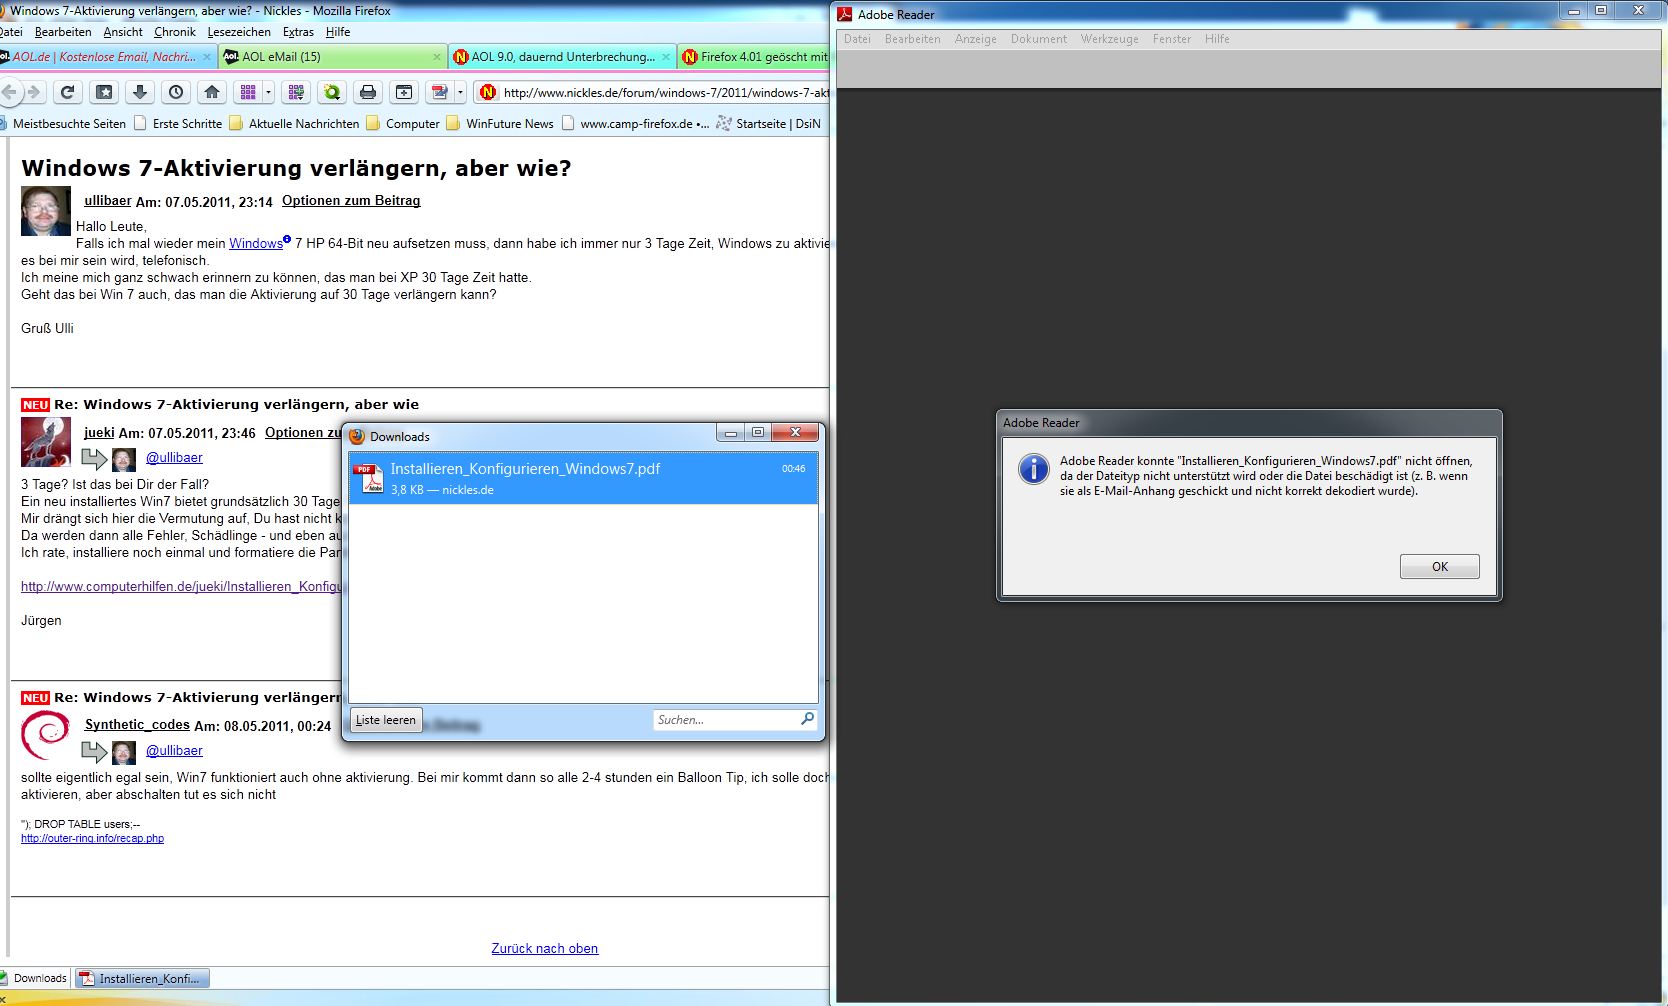Select the Downloads item in bottom bar

(35, 979)
